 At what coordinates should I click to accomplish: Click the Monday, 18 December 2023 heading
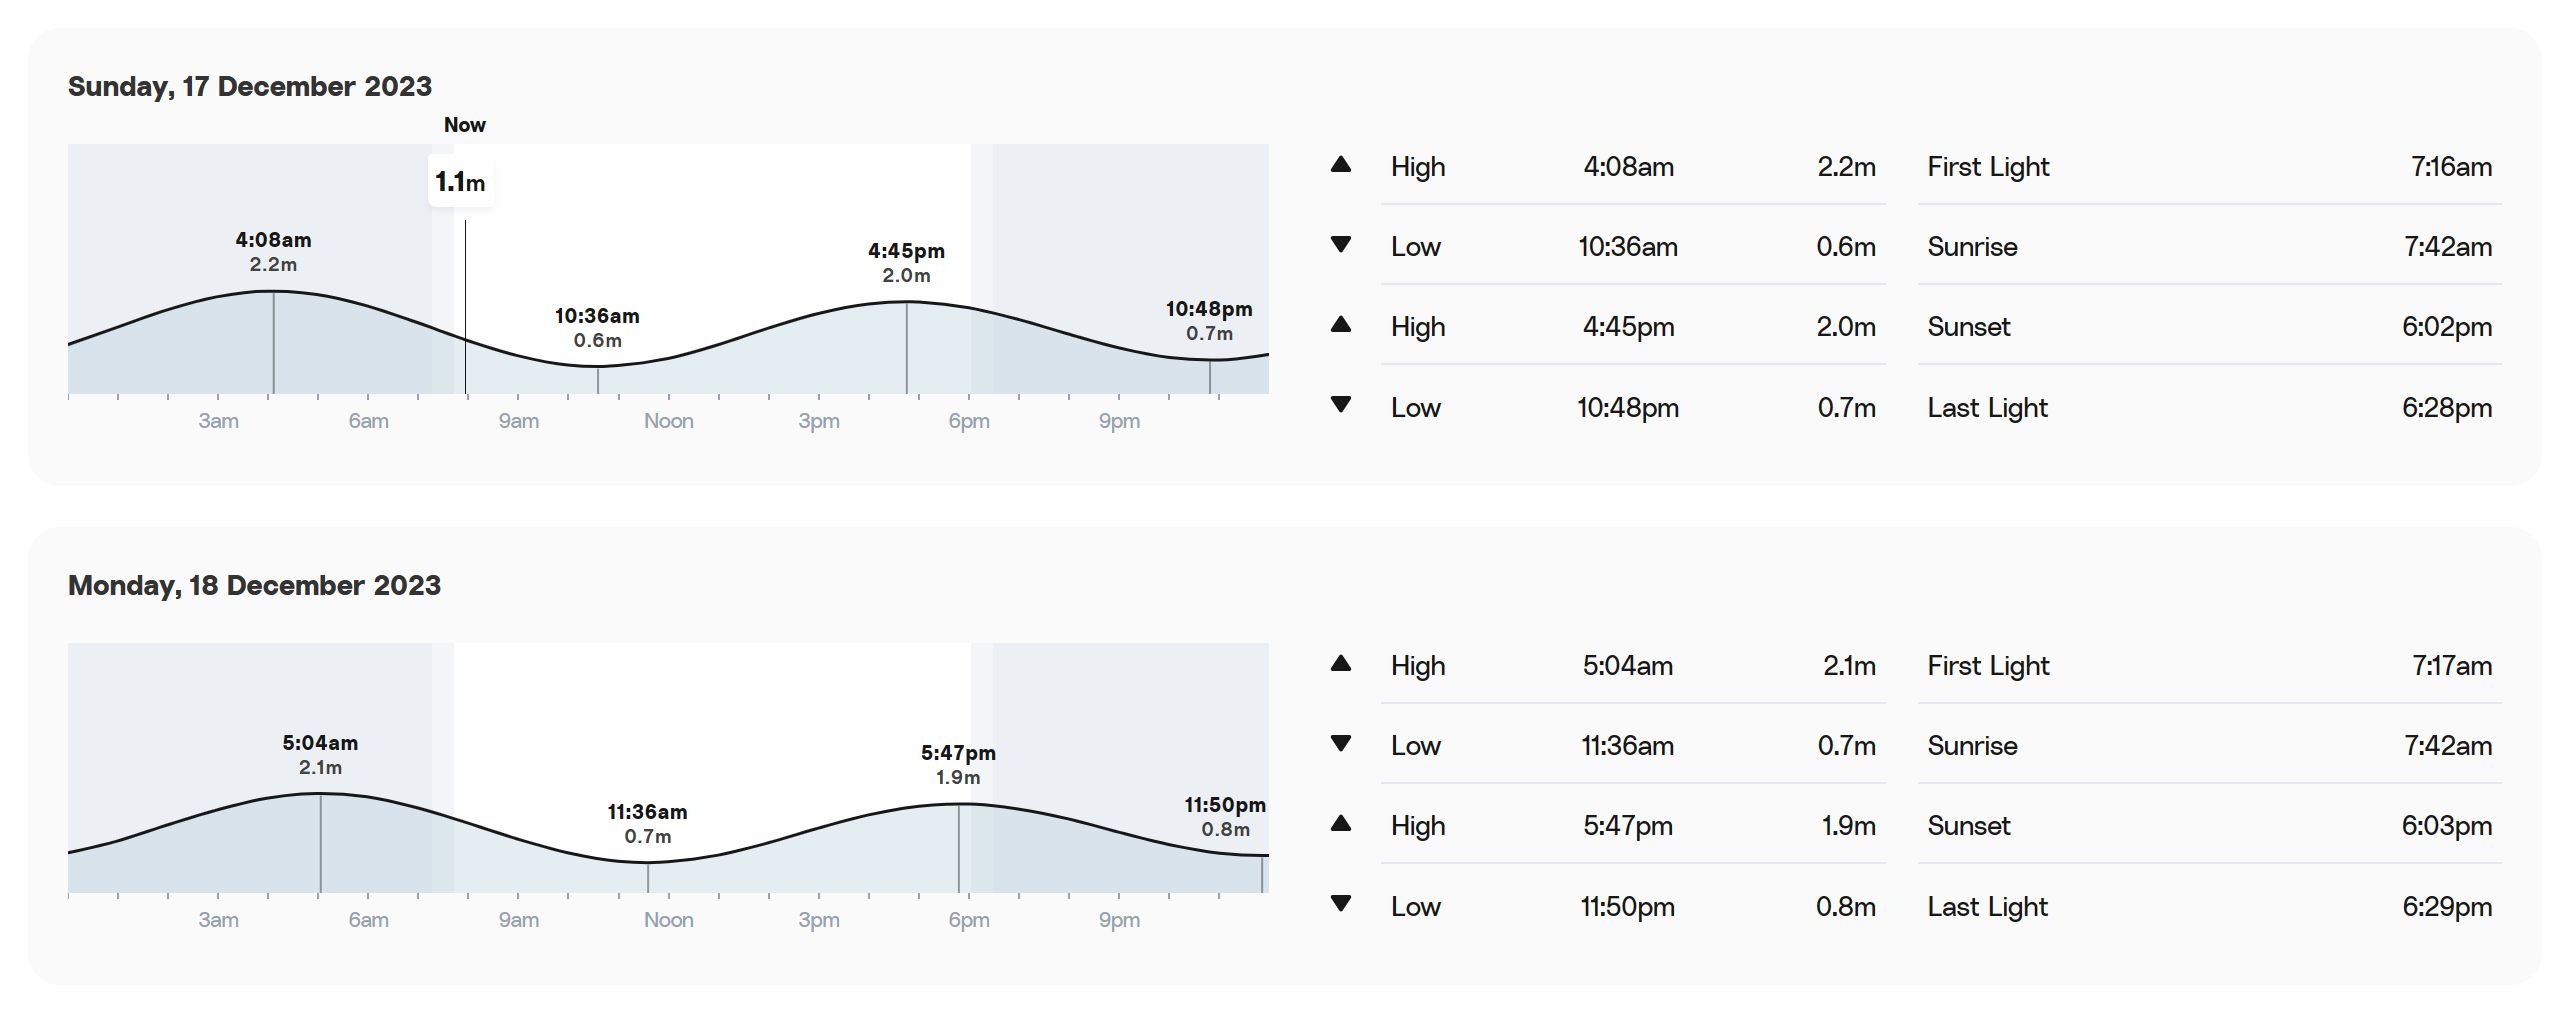pos(254,585)
